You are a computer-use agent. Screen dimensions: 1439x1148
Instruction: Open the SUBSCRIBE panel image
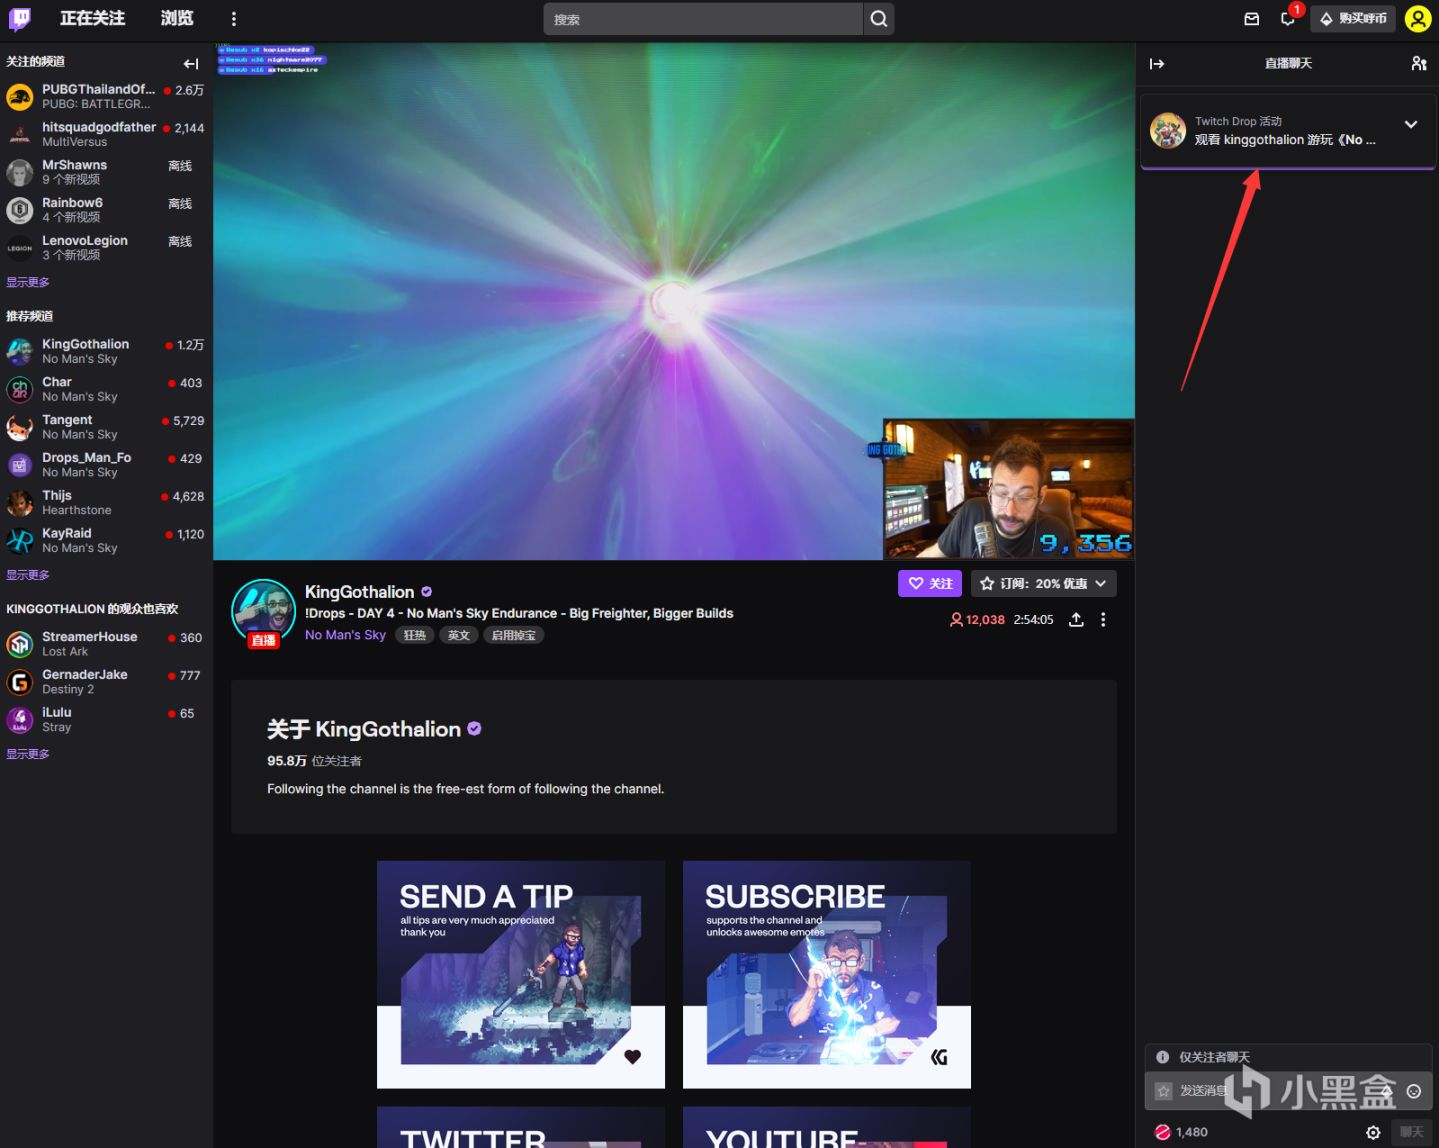click(827, 974)
